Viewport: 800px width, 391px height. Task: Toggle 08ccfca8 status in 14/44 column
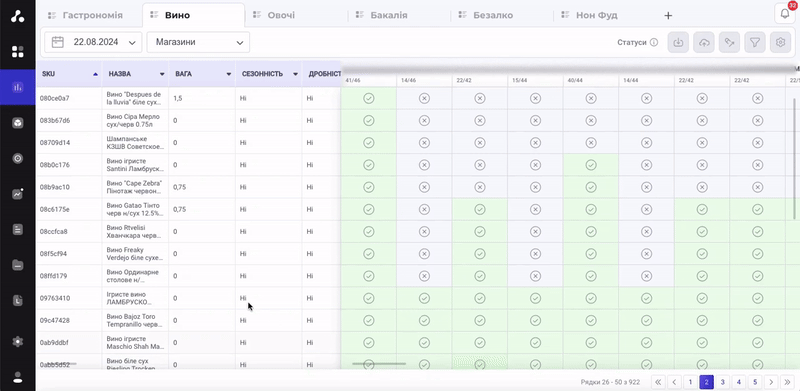coord(646,231)
